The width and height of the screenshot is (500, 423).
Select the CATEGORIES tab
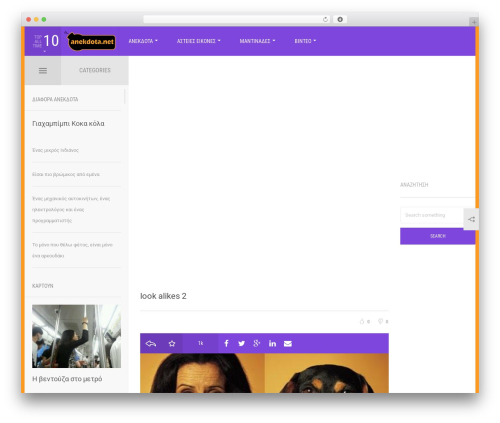[95, 70]
